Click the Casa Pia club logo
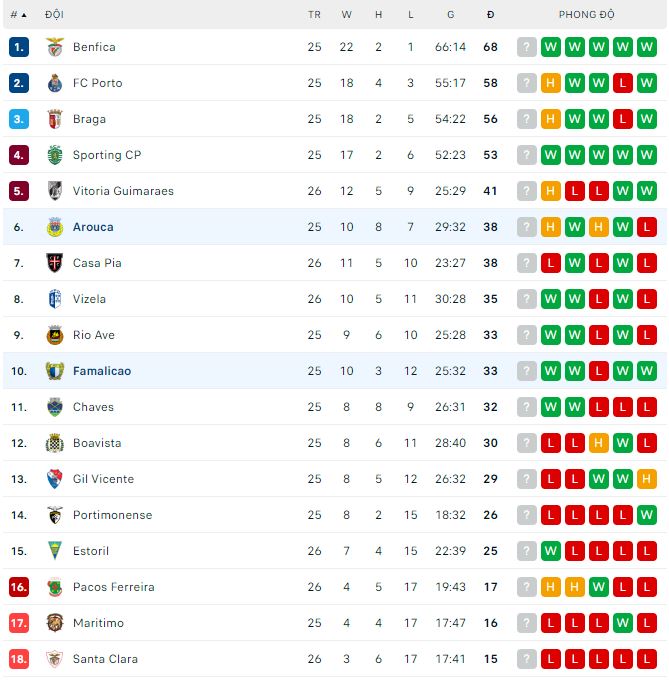This screenshot has width=669, height=681. (x=55, y=263)
